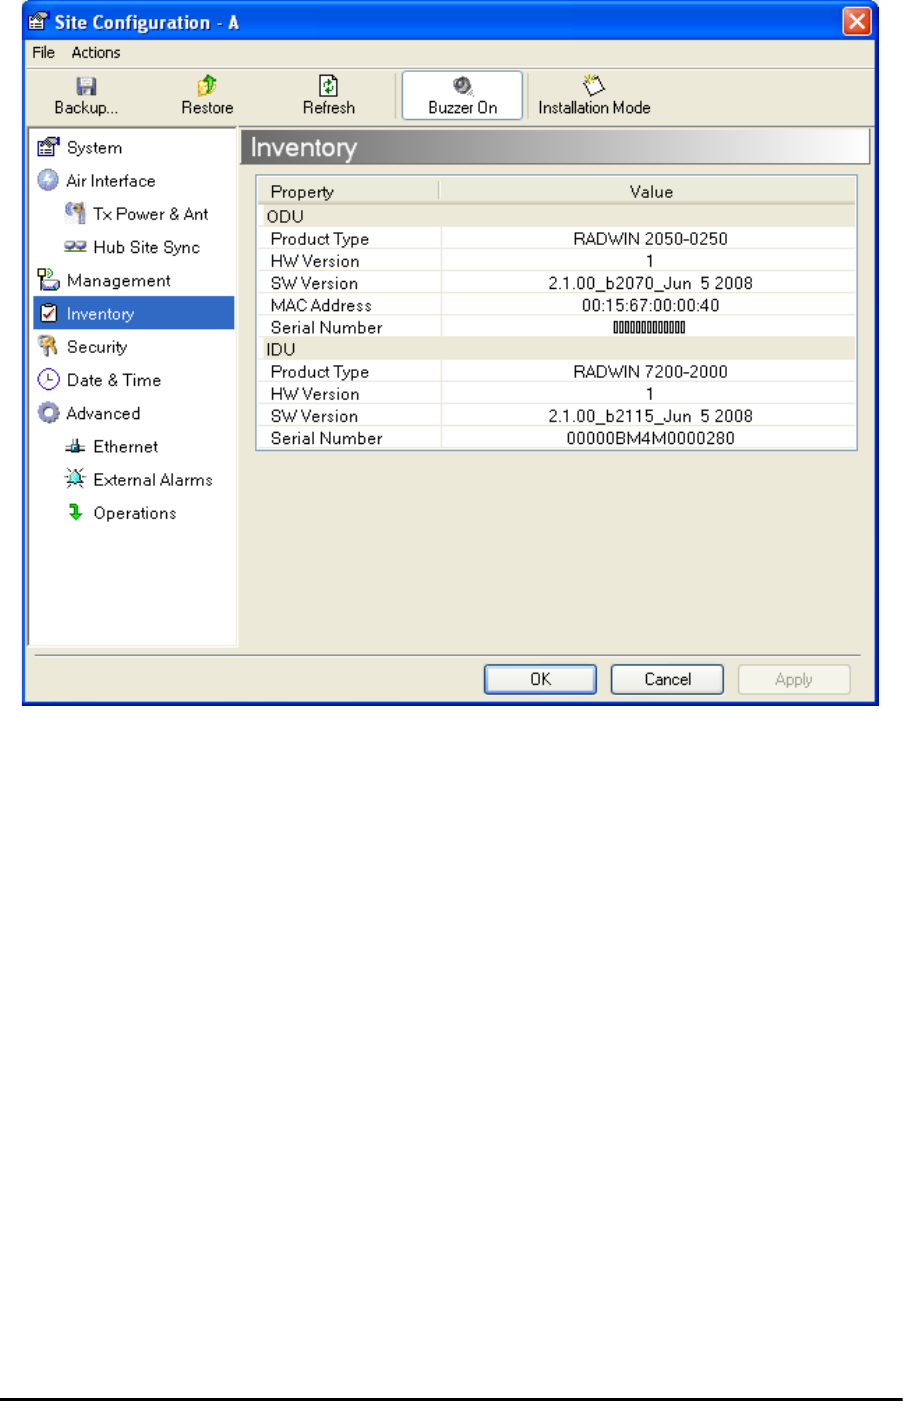Click the Backup floppy disk icon

pos(86,86)
